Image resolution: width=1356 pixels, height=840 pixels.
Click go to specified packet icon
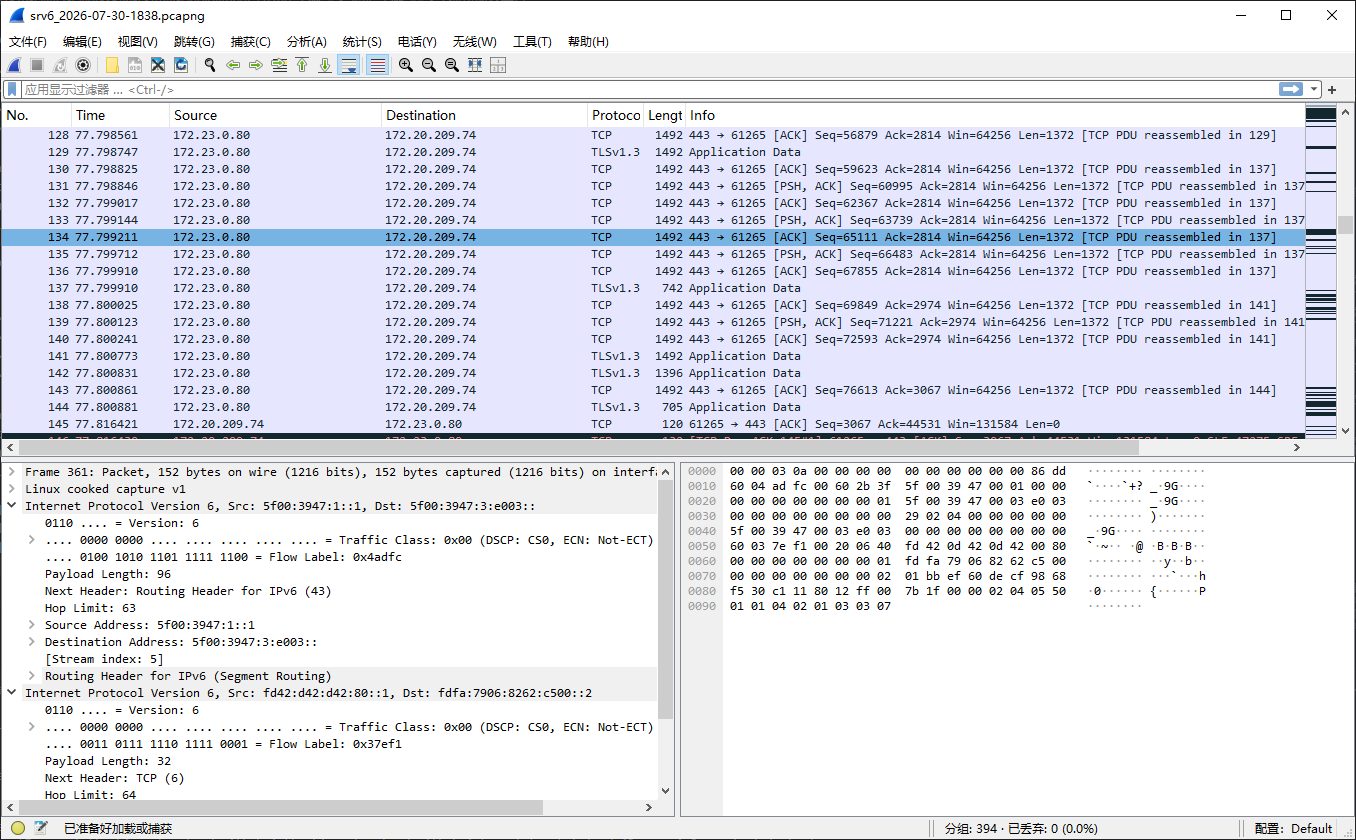[279, 65]
